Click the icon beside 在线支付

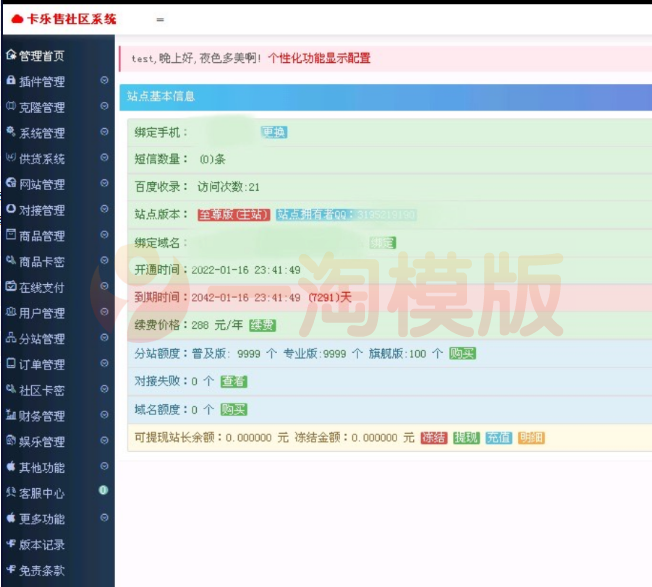point(11,286)
